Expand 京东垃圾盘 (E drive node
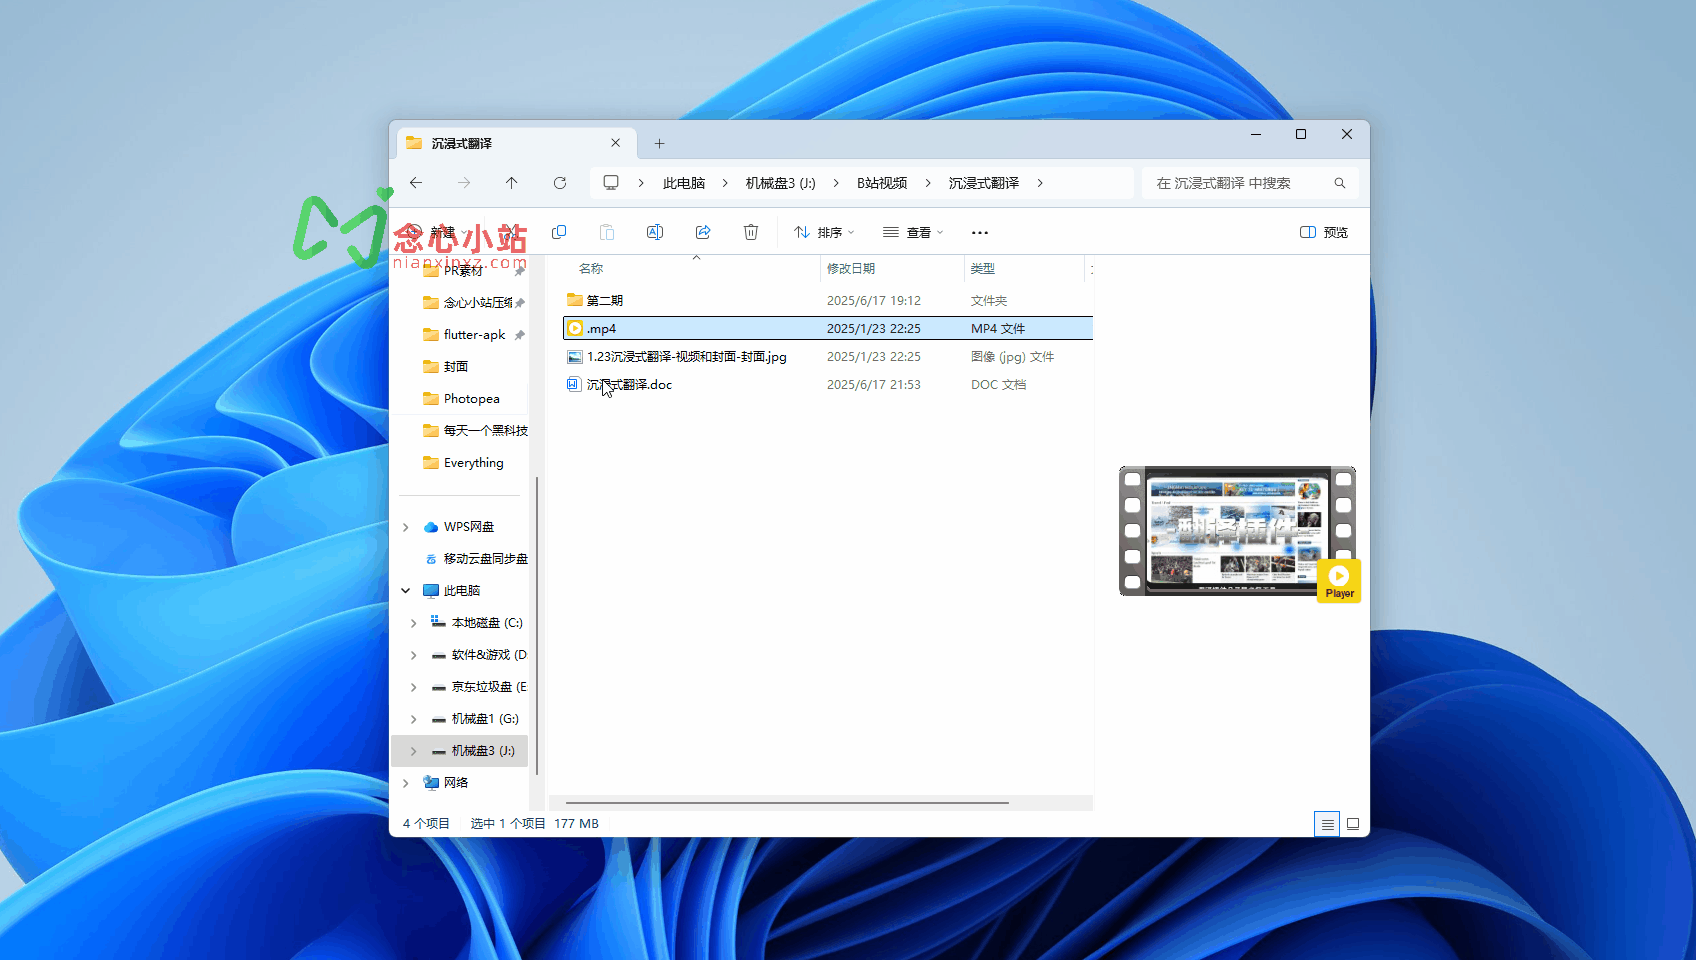 tap(413, 687)
